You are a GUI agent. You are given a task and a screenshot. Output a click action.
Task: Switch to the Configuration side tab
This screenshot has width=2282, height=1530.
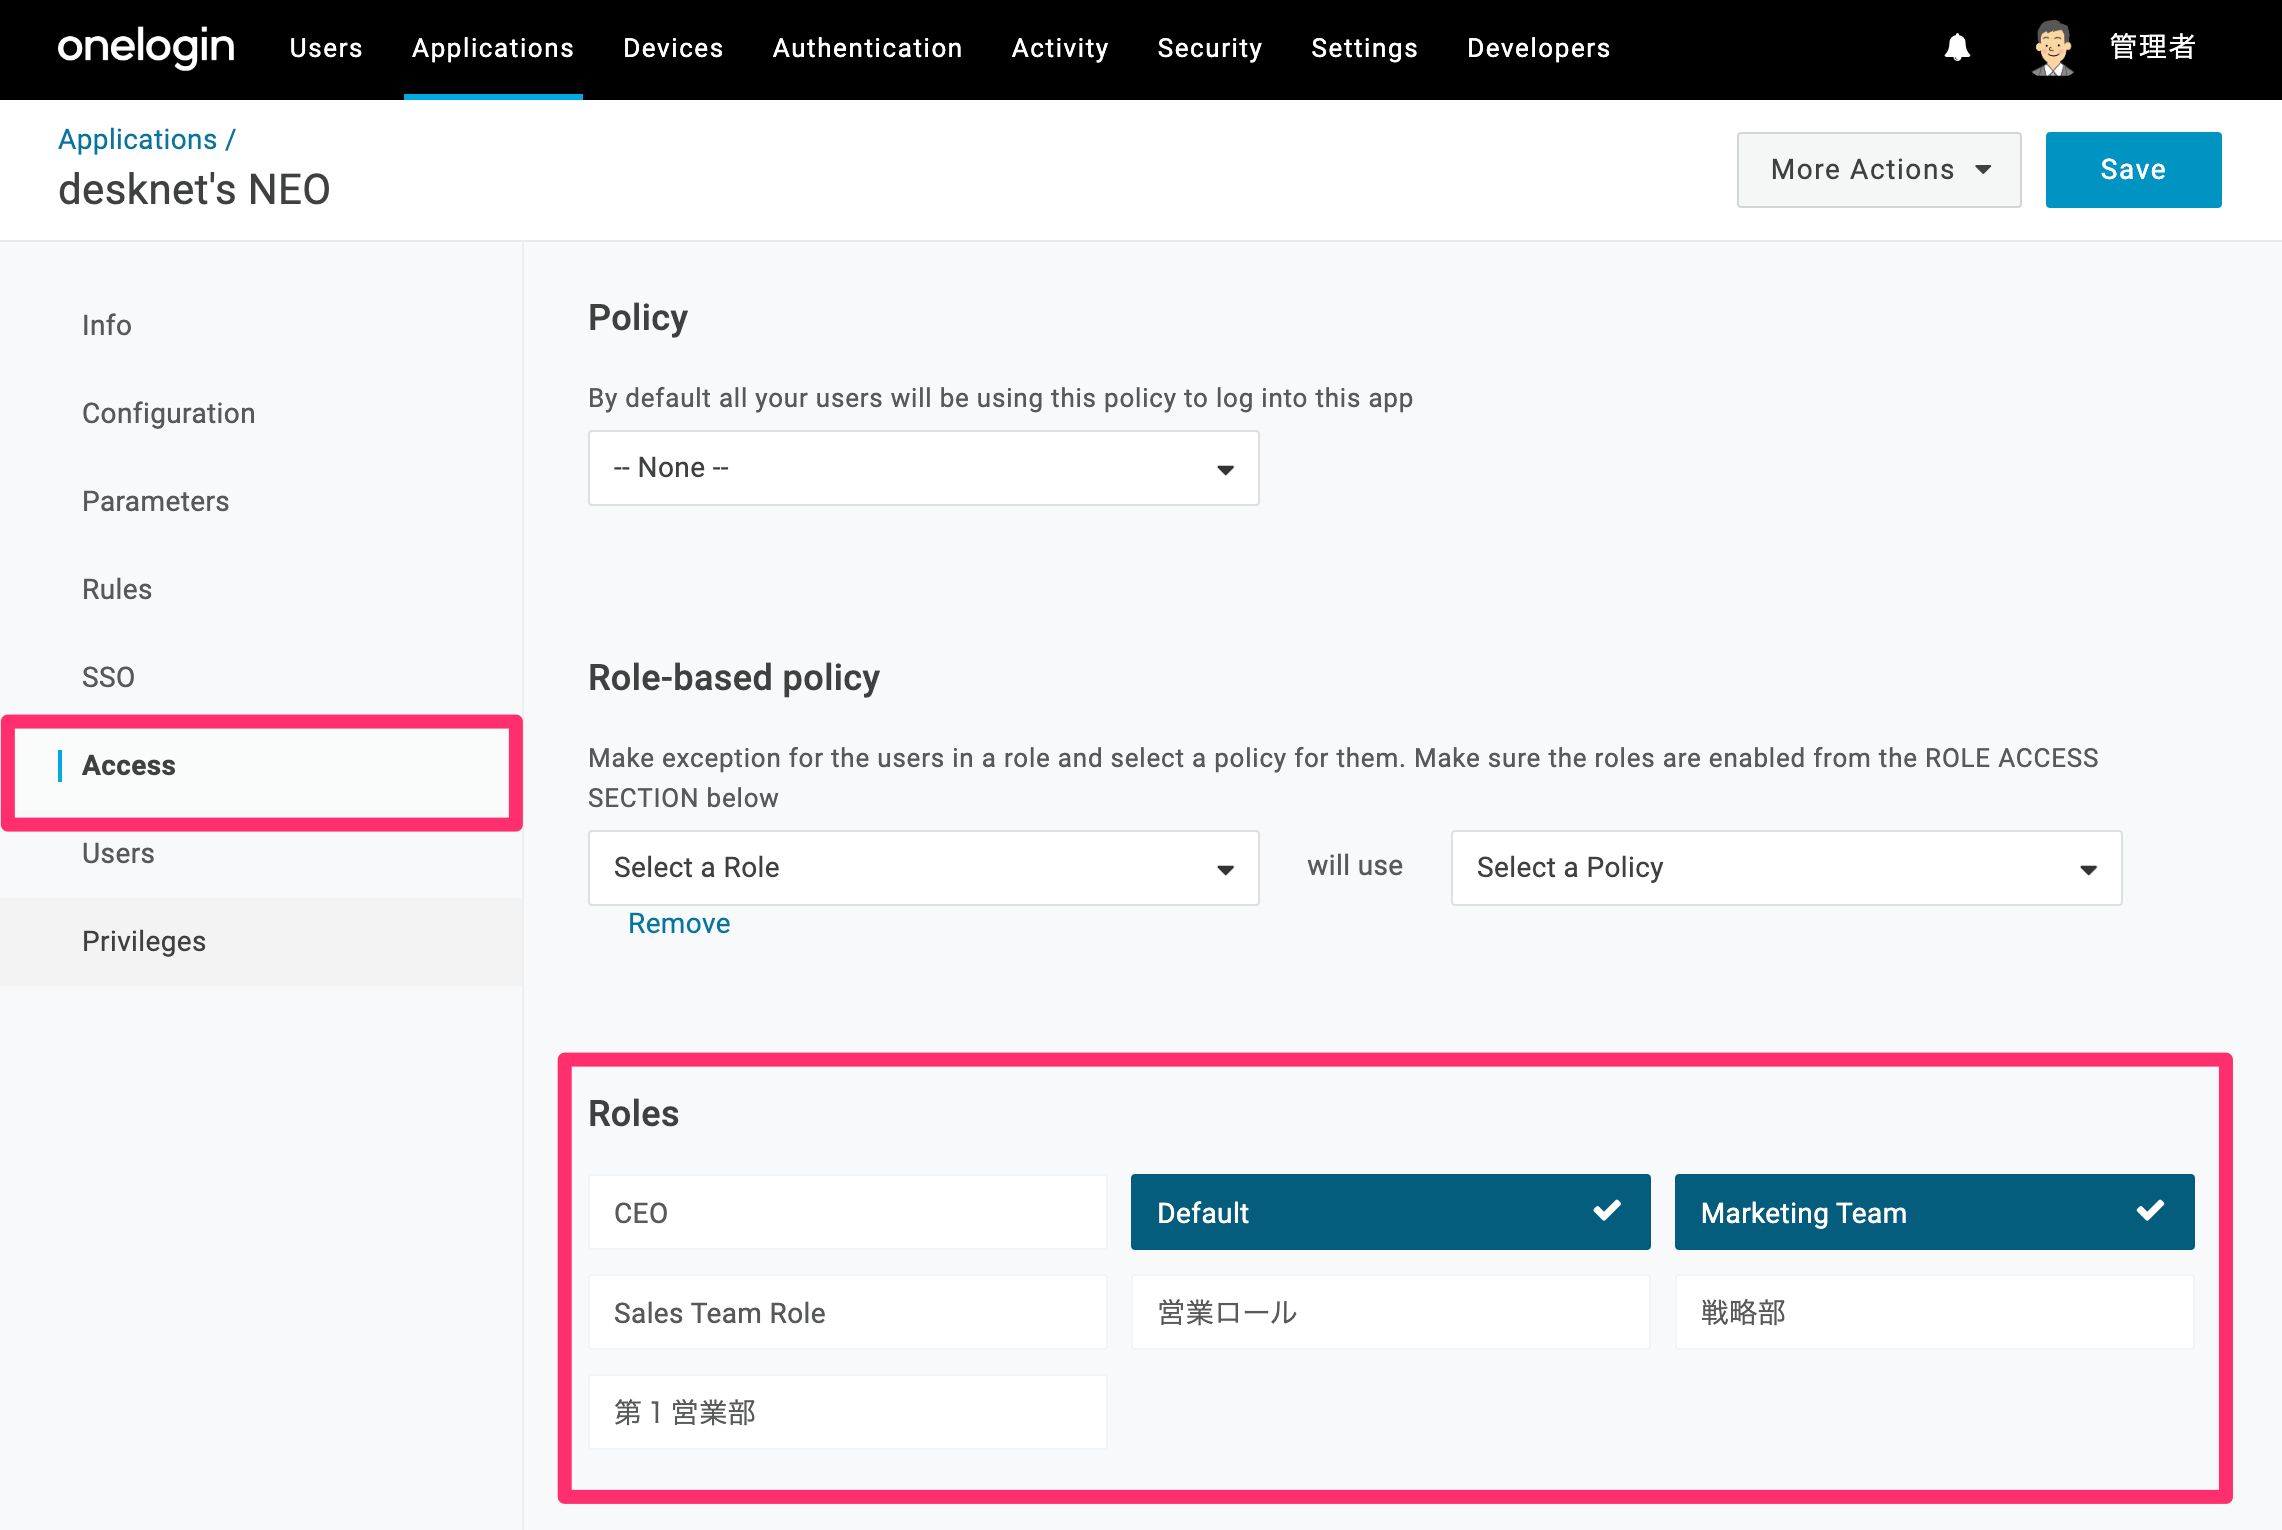click(168, 413)
